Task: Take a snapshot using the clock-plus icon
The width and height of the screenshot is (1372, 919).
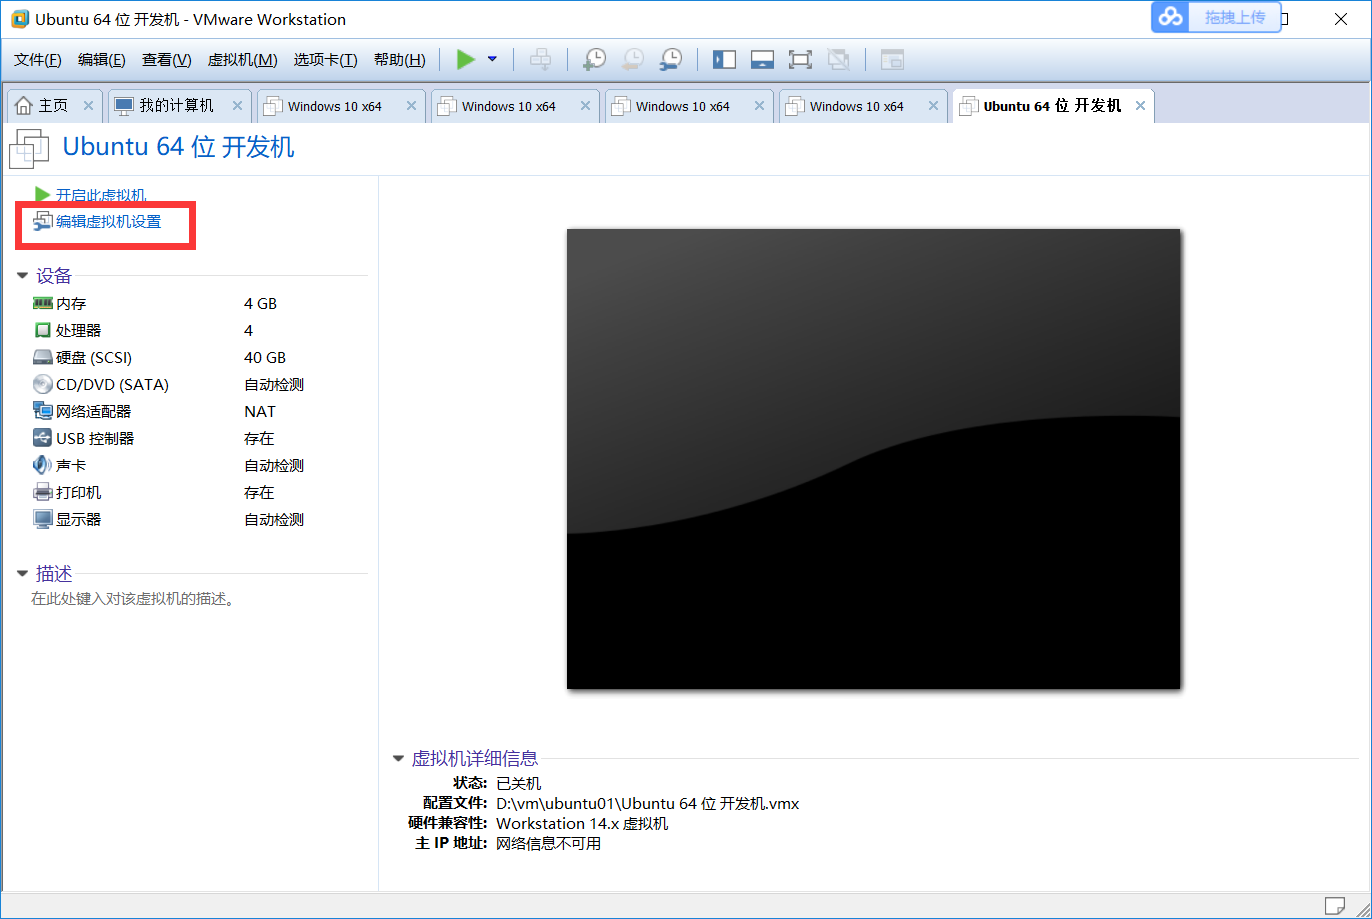Action: [594, 60]
